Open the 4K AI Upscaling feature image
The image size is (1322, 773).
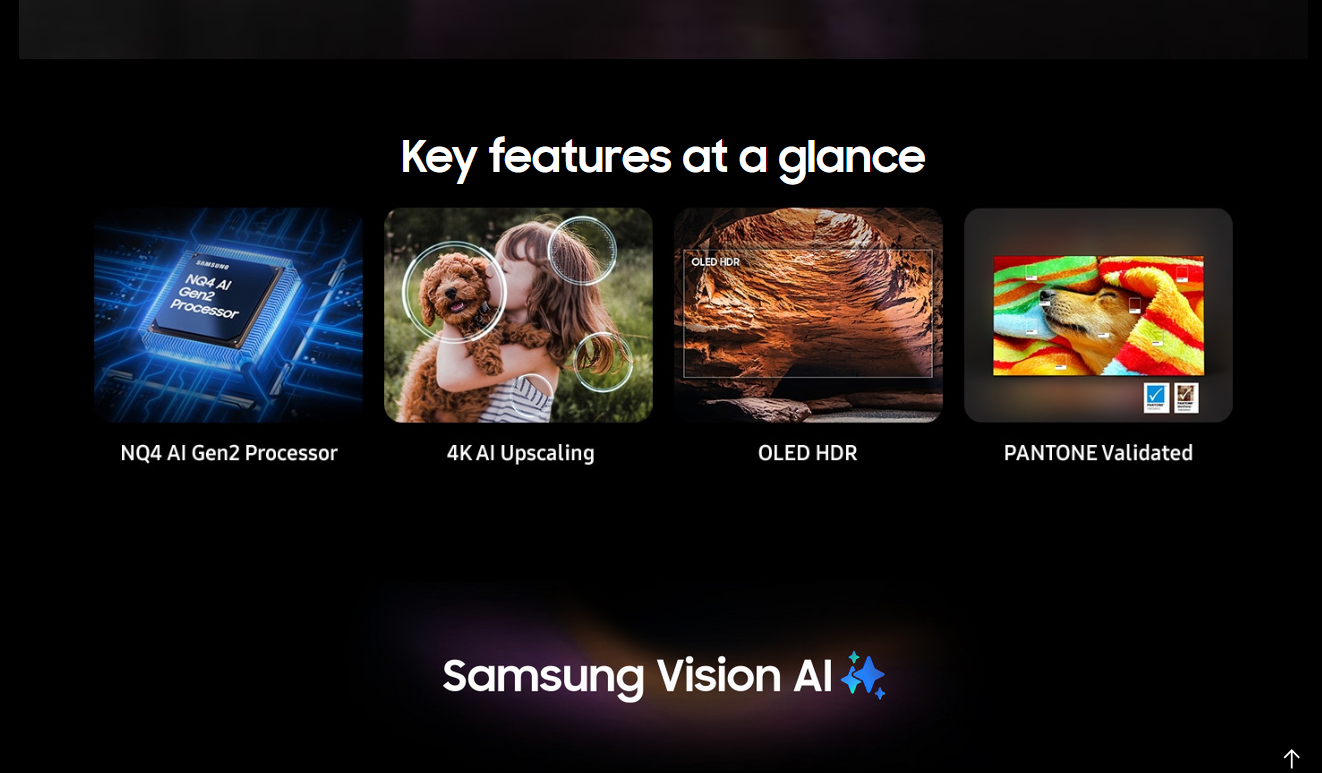[x=518, y=315]
